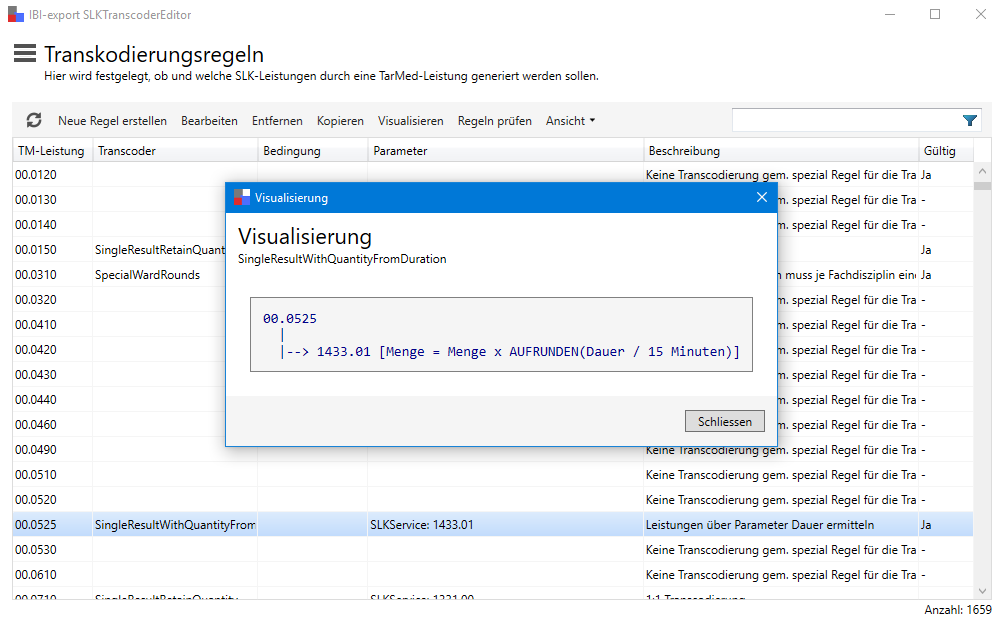Click the IBI-export app icon in title bar

[15, 15]
